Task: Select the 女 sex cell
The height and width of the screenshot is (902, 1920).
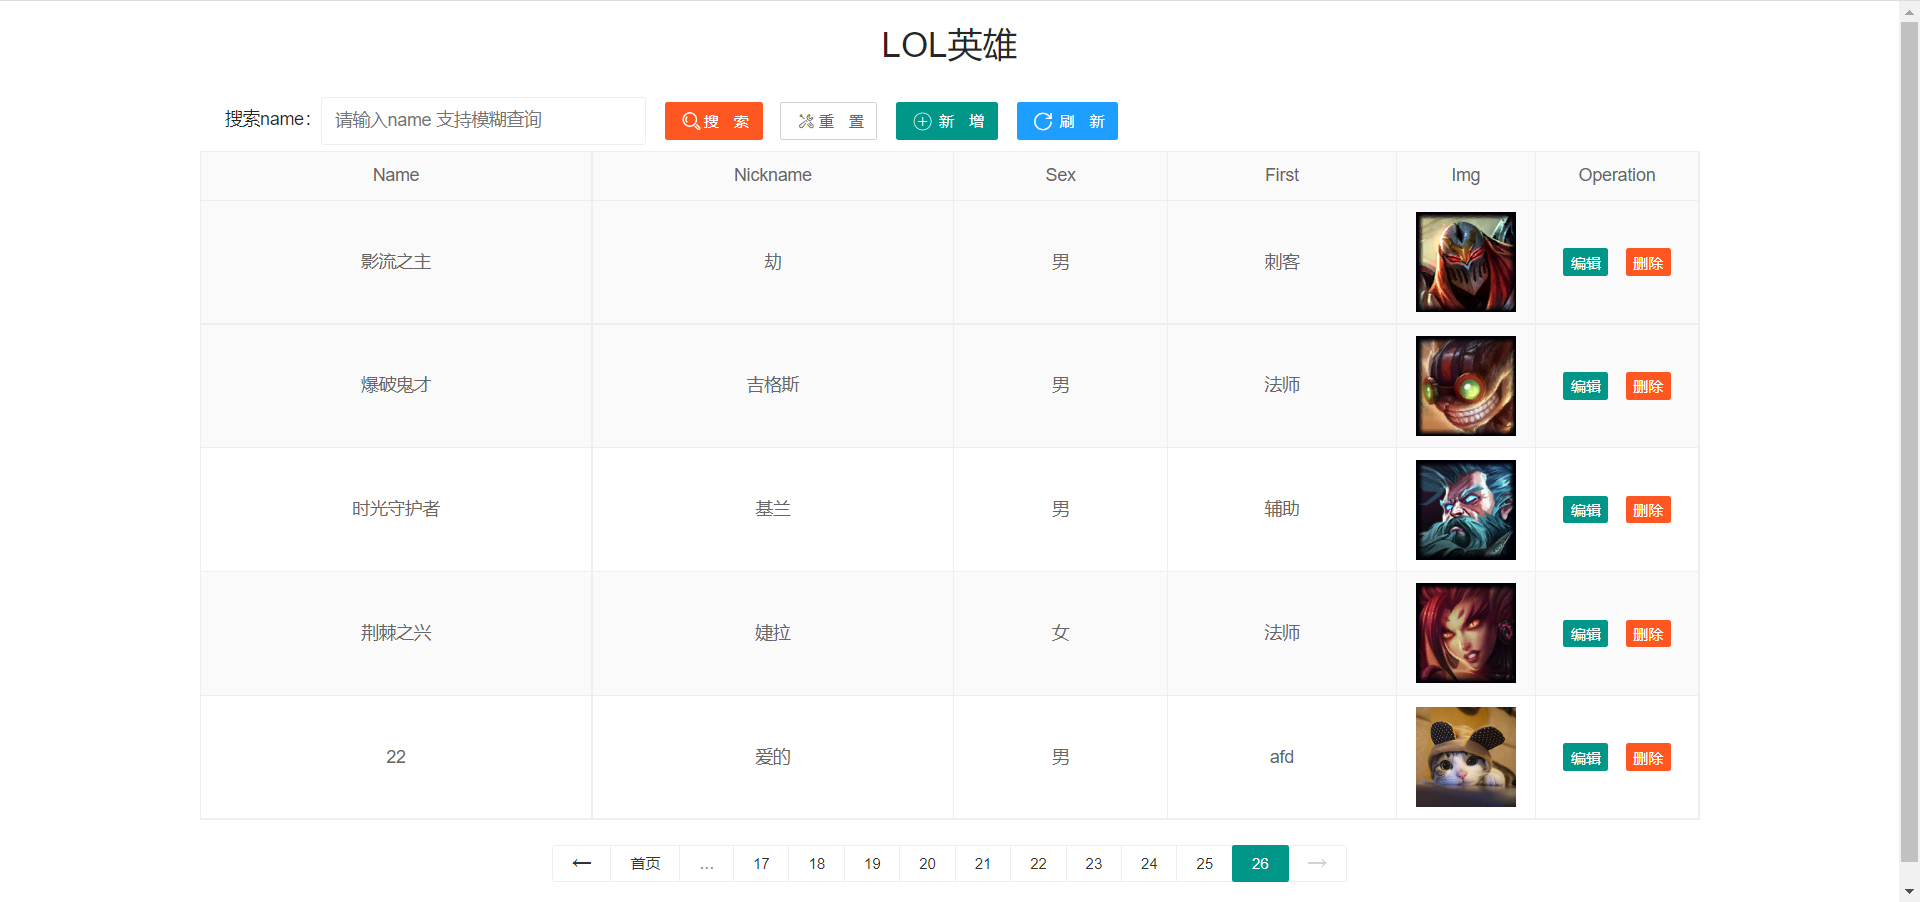Action: [x=1061, y=633]
